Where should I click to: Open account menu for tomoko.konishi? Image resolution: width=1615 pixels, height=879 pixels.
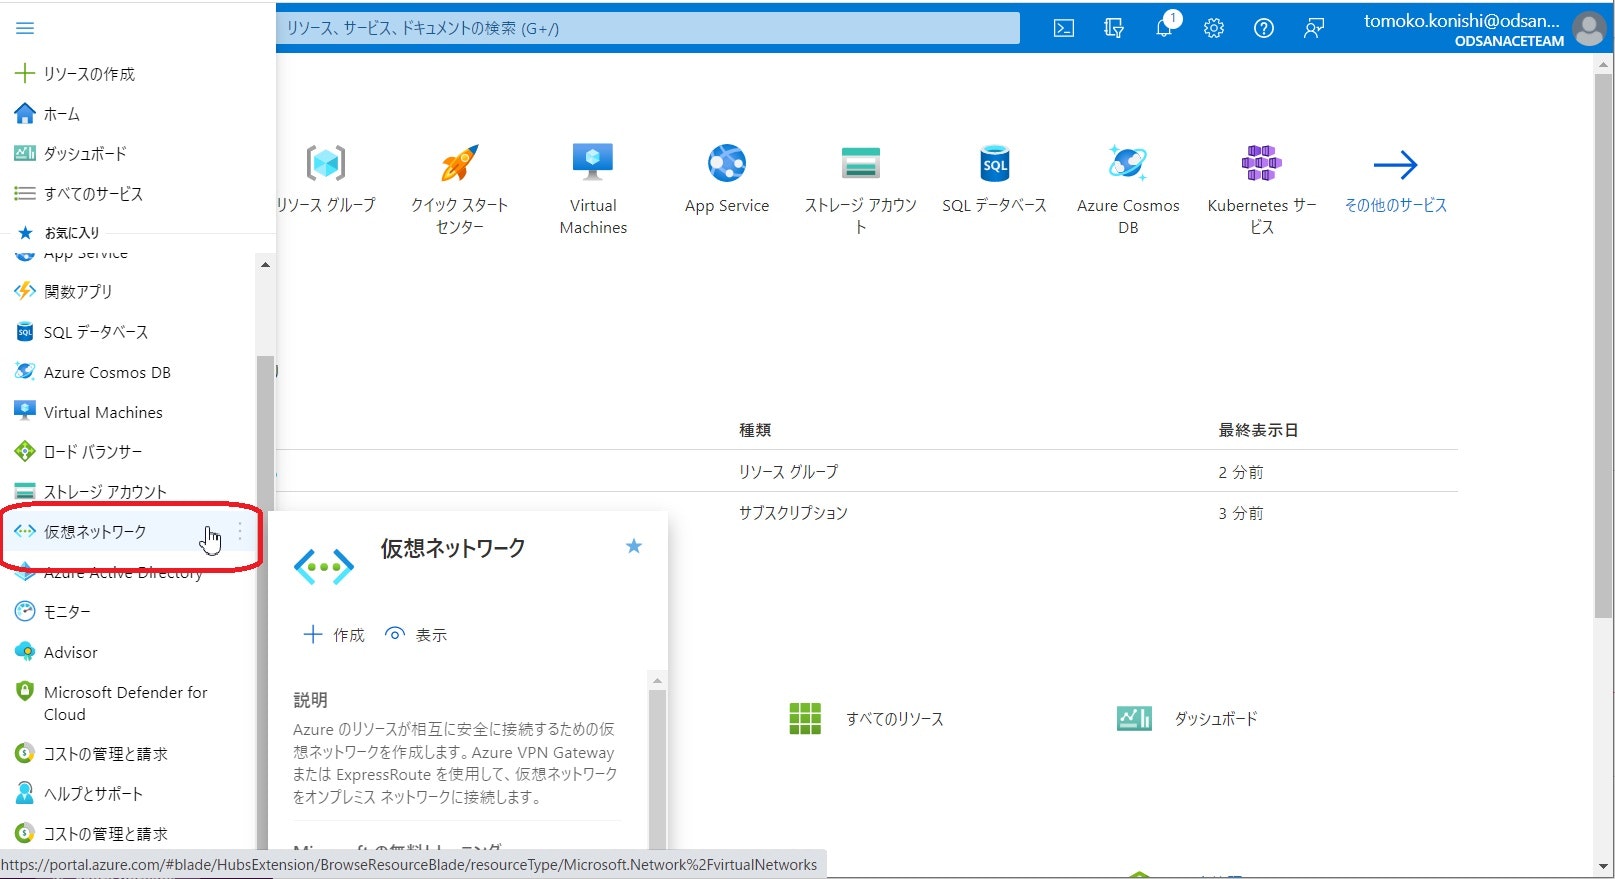click(1462, 29)
